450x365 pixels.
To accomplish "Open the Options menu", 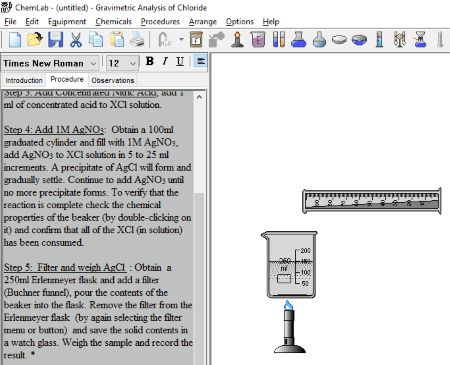I will [240, 22].
